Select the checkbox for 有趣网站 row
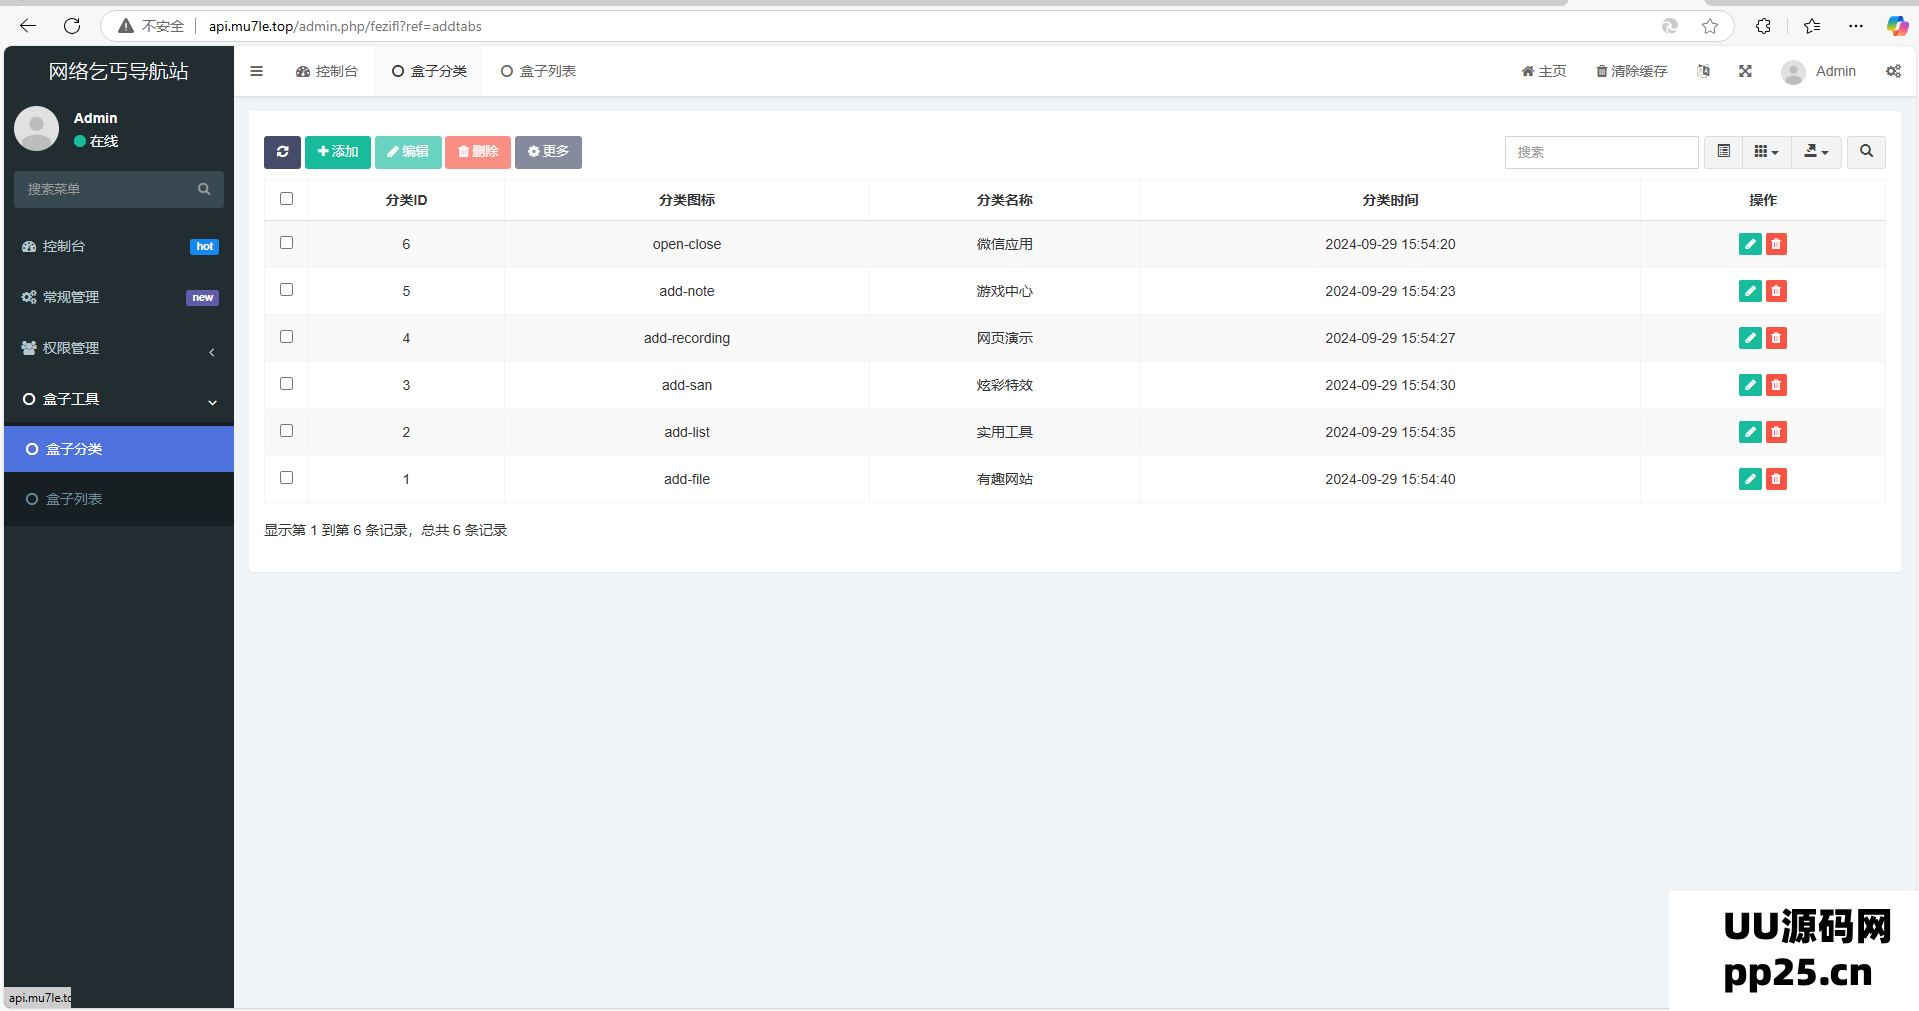Viewport: 1919px width, 1011px height. coord(287,478)
